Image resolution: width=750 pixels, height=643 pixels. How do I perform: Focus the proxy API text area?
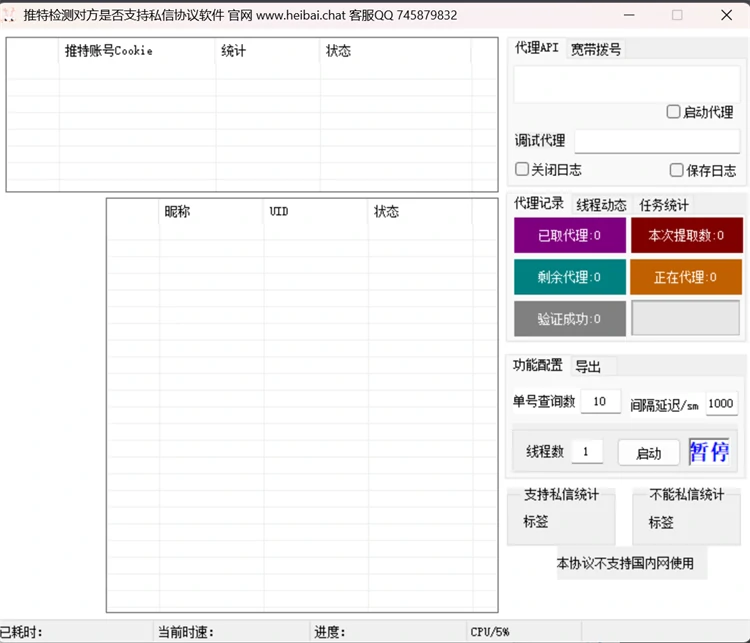coord(627,84)
